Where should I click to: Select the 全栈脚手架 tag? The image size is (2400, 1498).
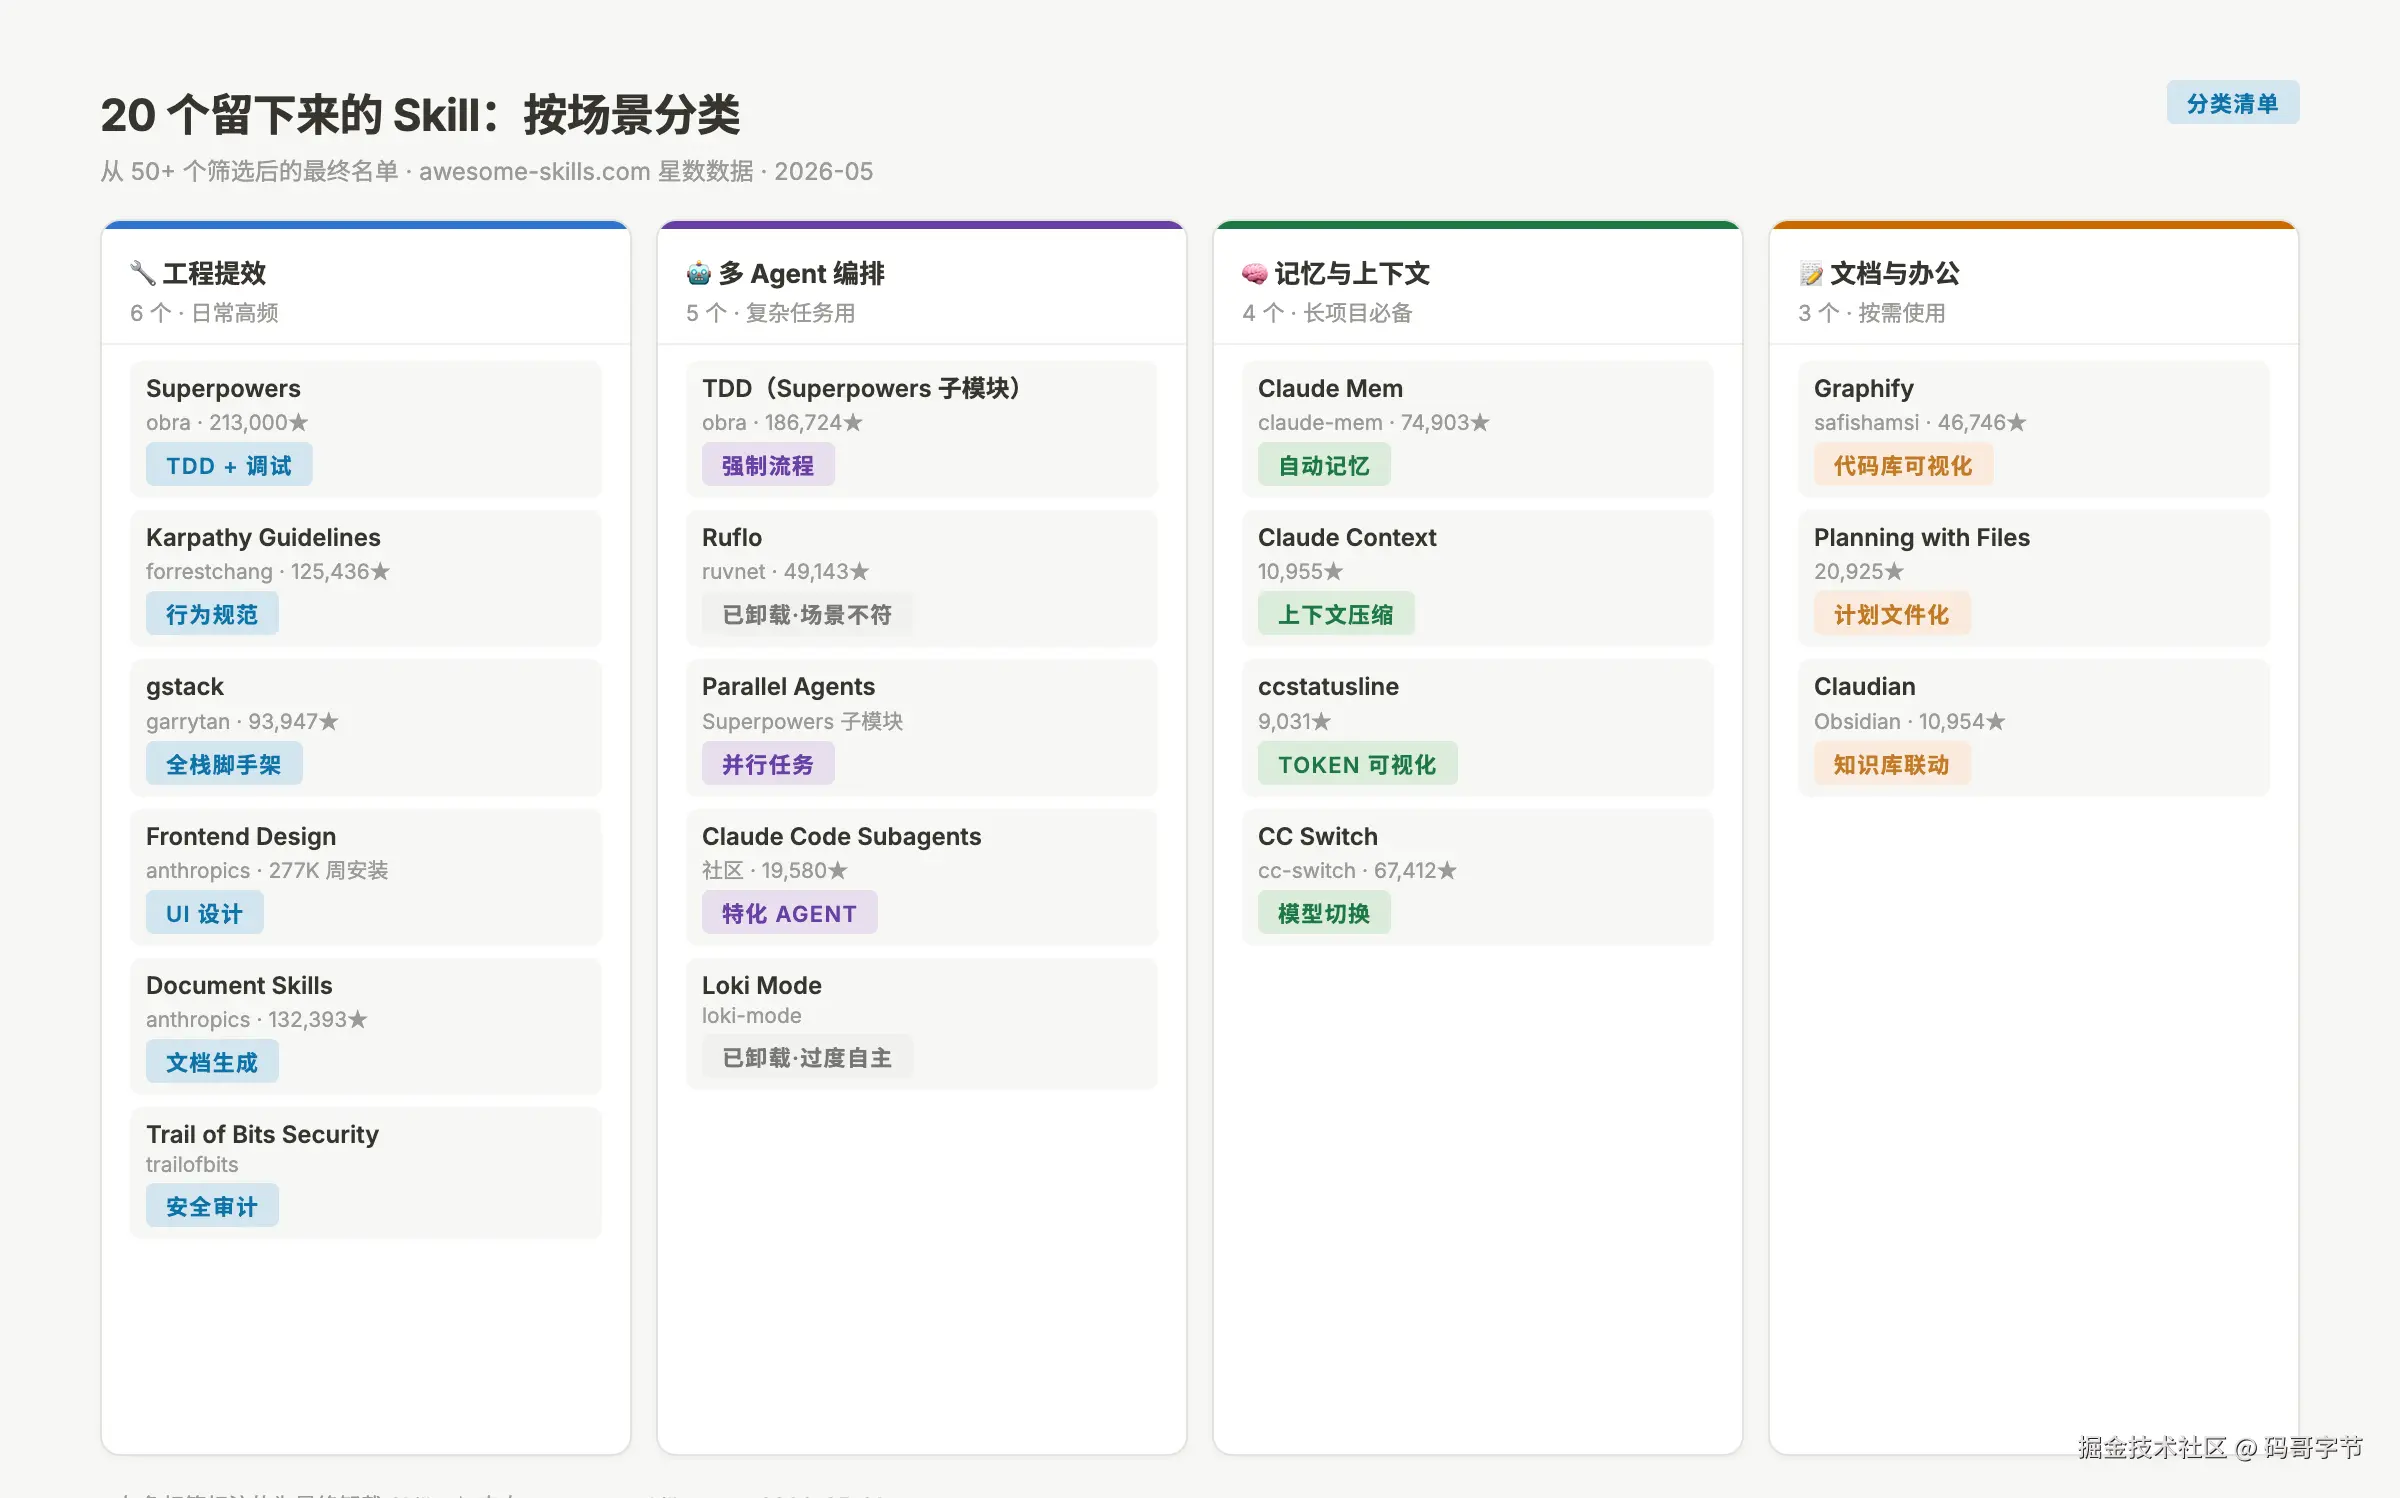[x=224, y=764]
